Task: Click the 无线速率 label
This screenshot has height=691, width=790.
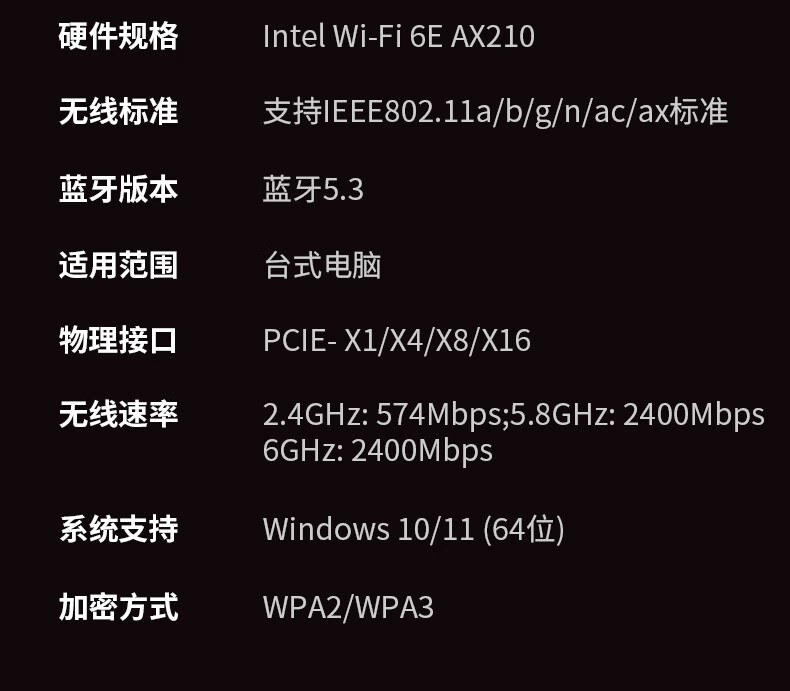Action: point(118,414)
